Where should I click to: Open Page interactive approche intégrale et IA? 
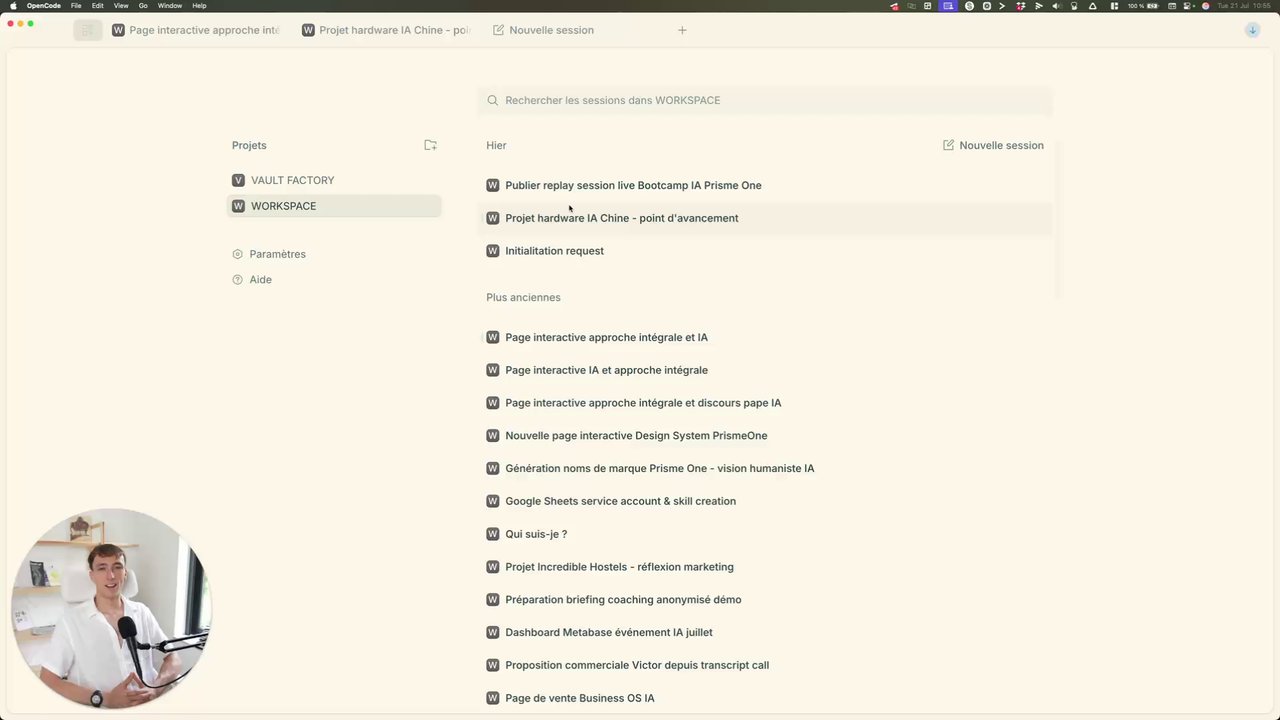(765, 337)
